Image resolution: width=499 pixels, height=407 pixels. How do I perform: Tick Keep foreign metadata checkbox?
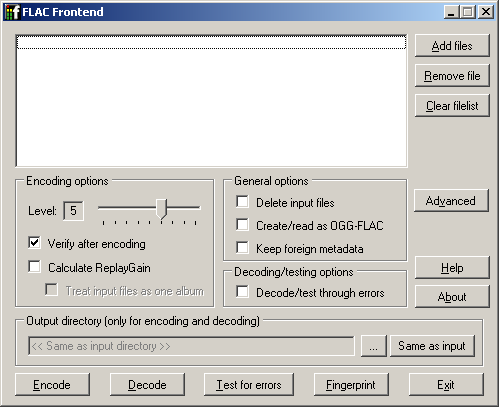[242, 248]
